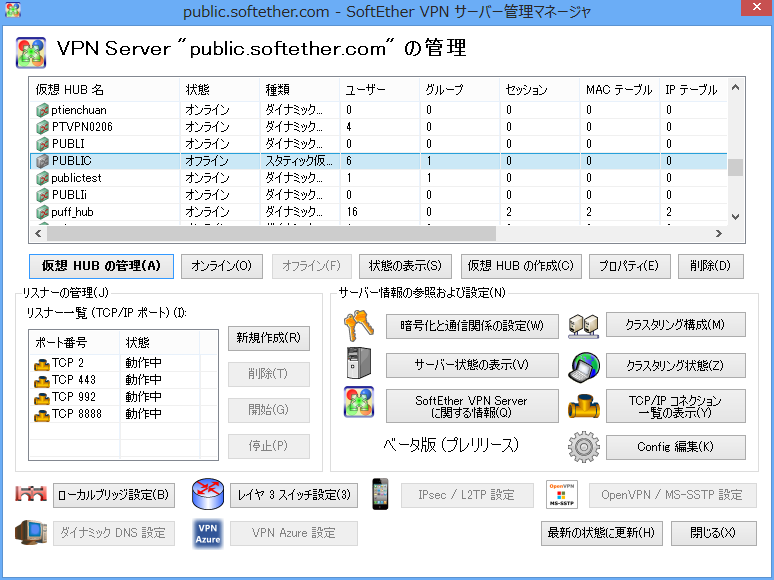This screenshot has height=580, width=774.
Task: Click the OpenVPN MS-SSTP icon
Action: click(x=561, y=495)
